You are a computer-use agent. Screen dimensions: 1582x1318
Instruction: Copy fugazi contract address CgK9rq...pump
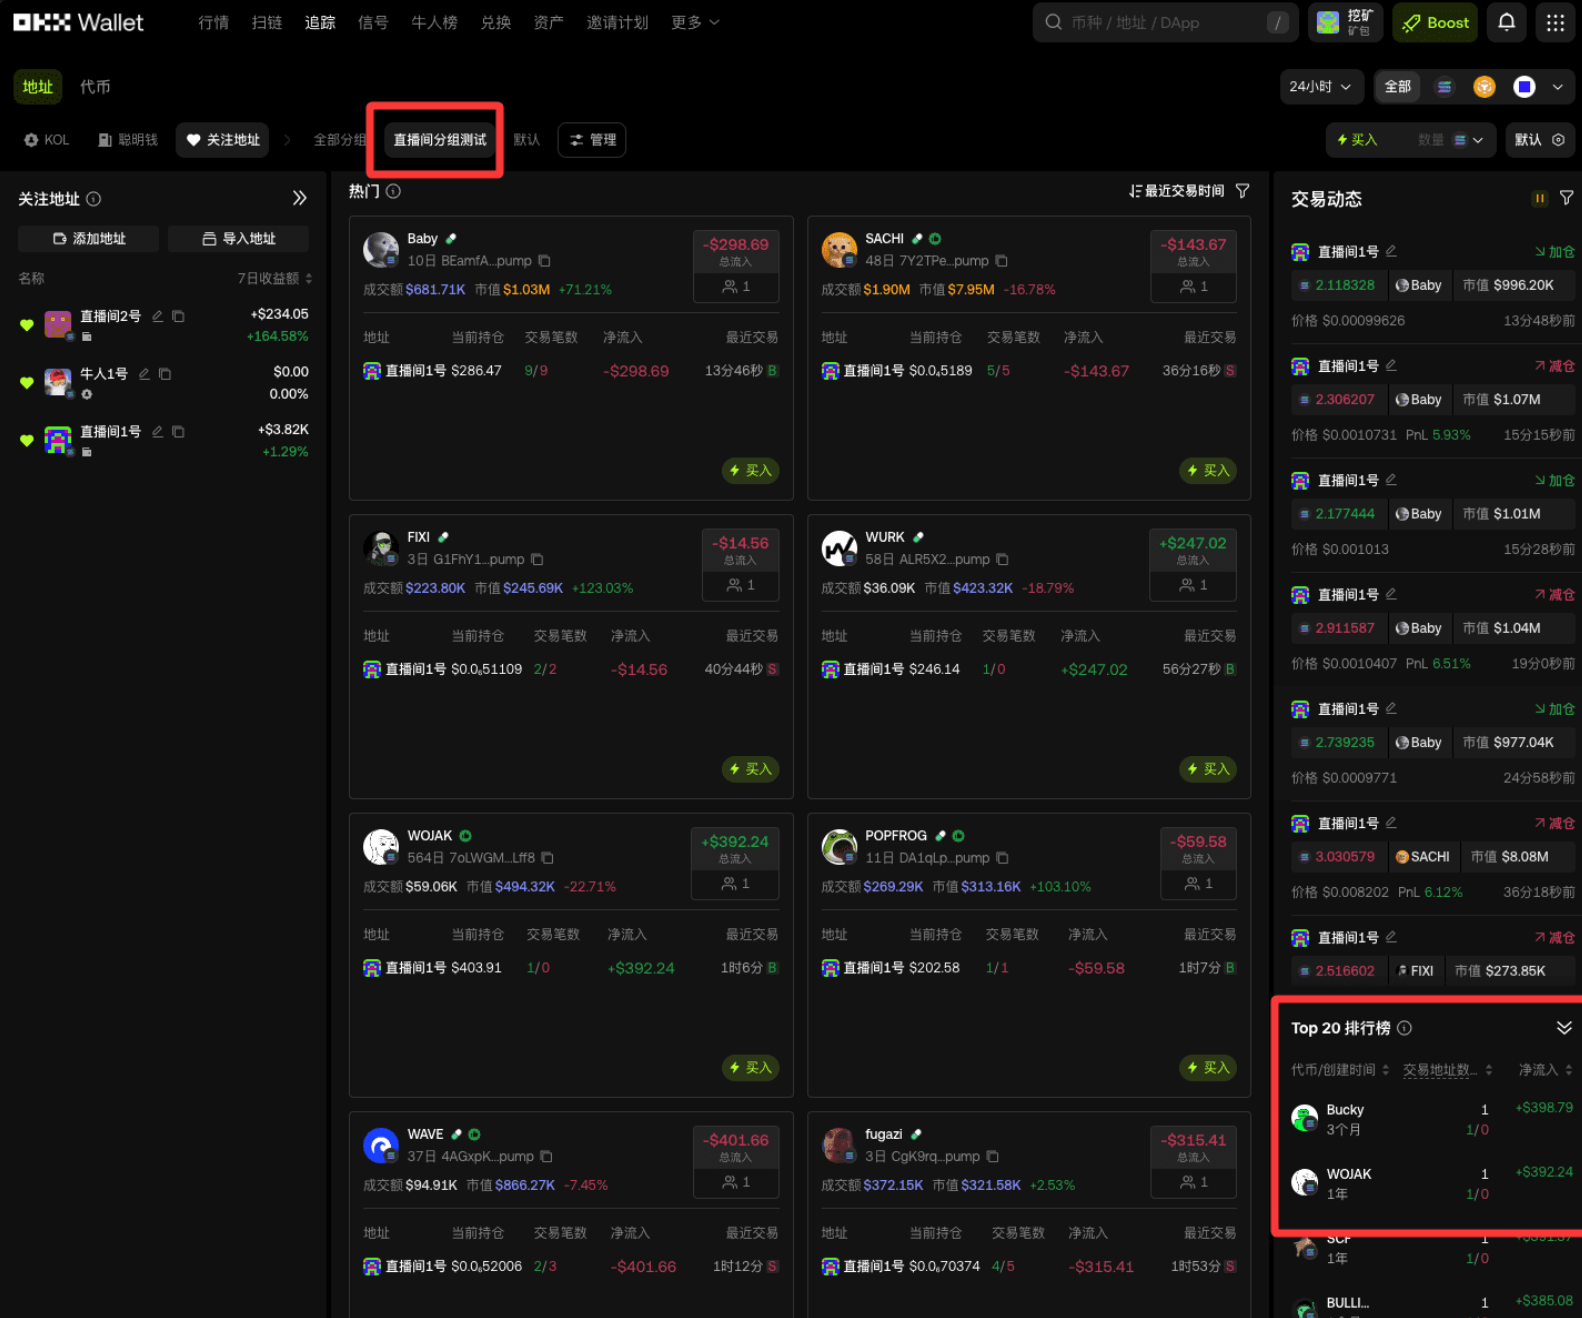pyautogui.click(x=992, y=1156)
